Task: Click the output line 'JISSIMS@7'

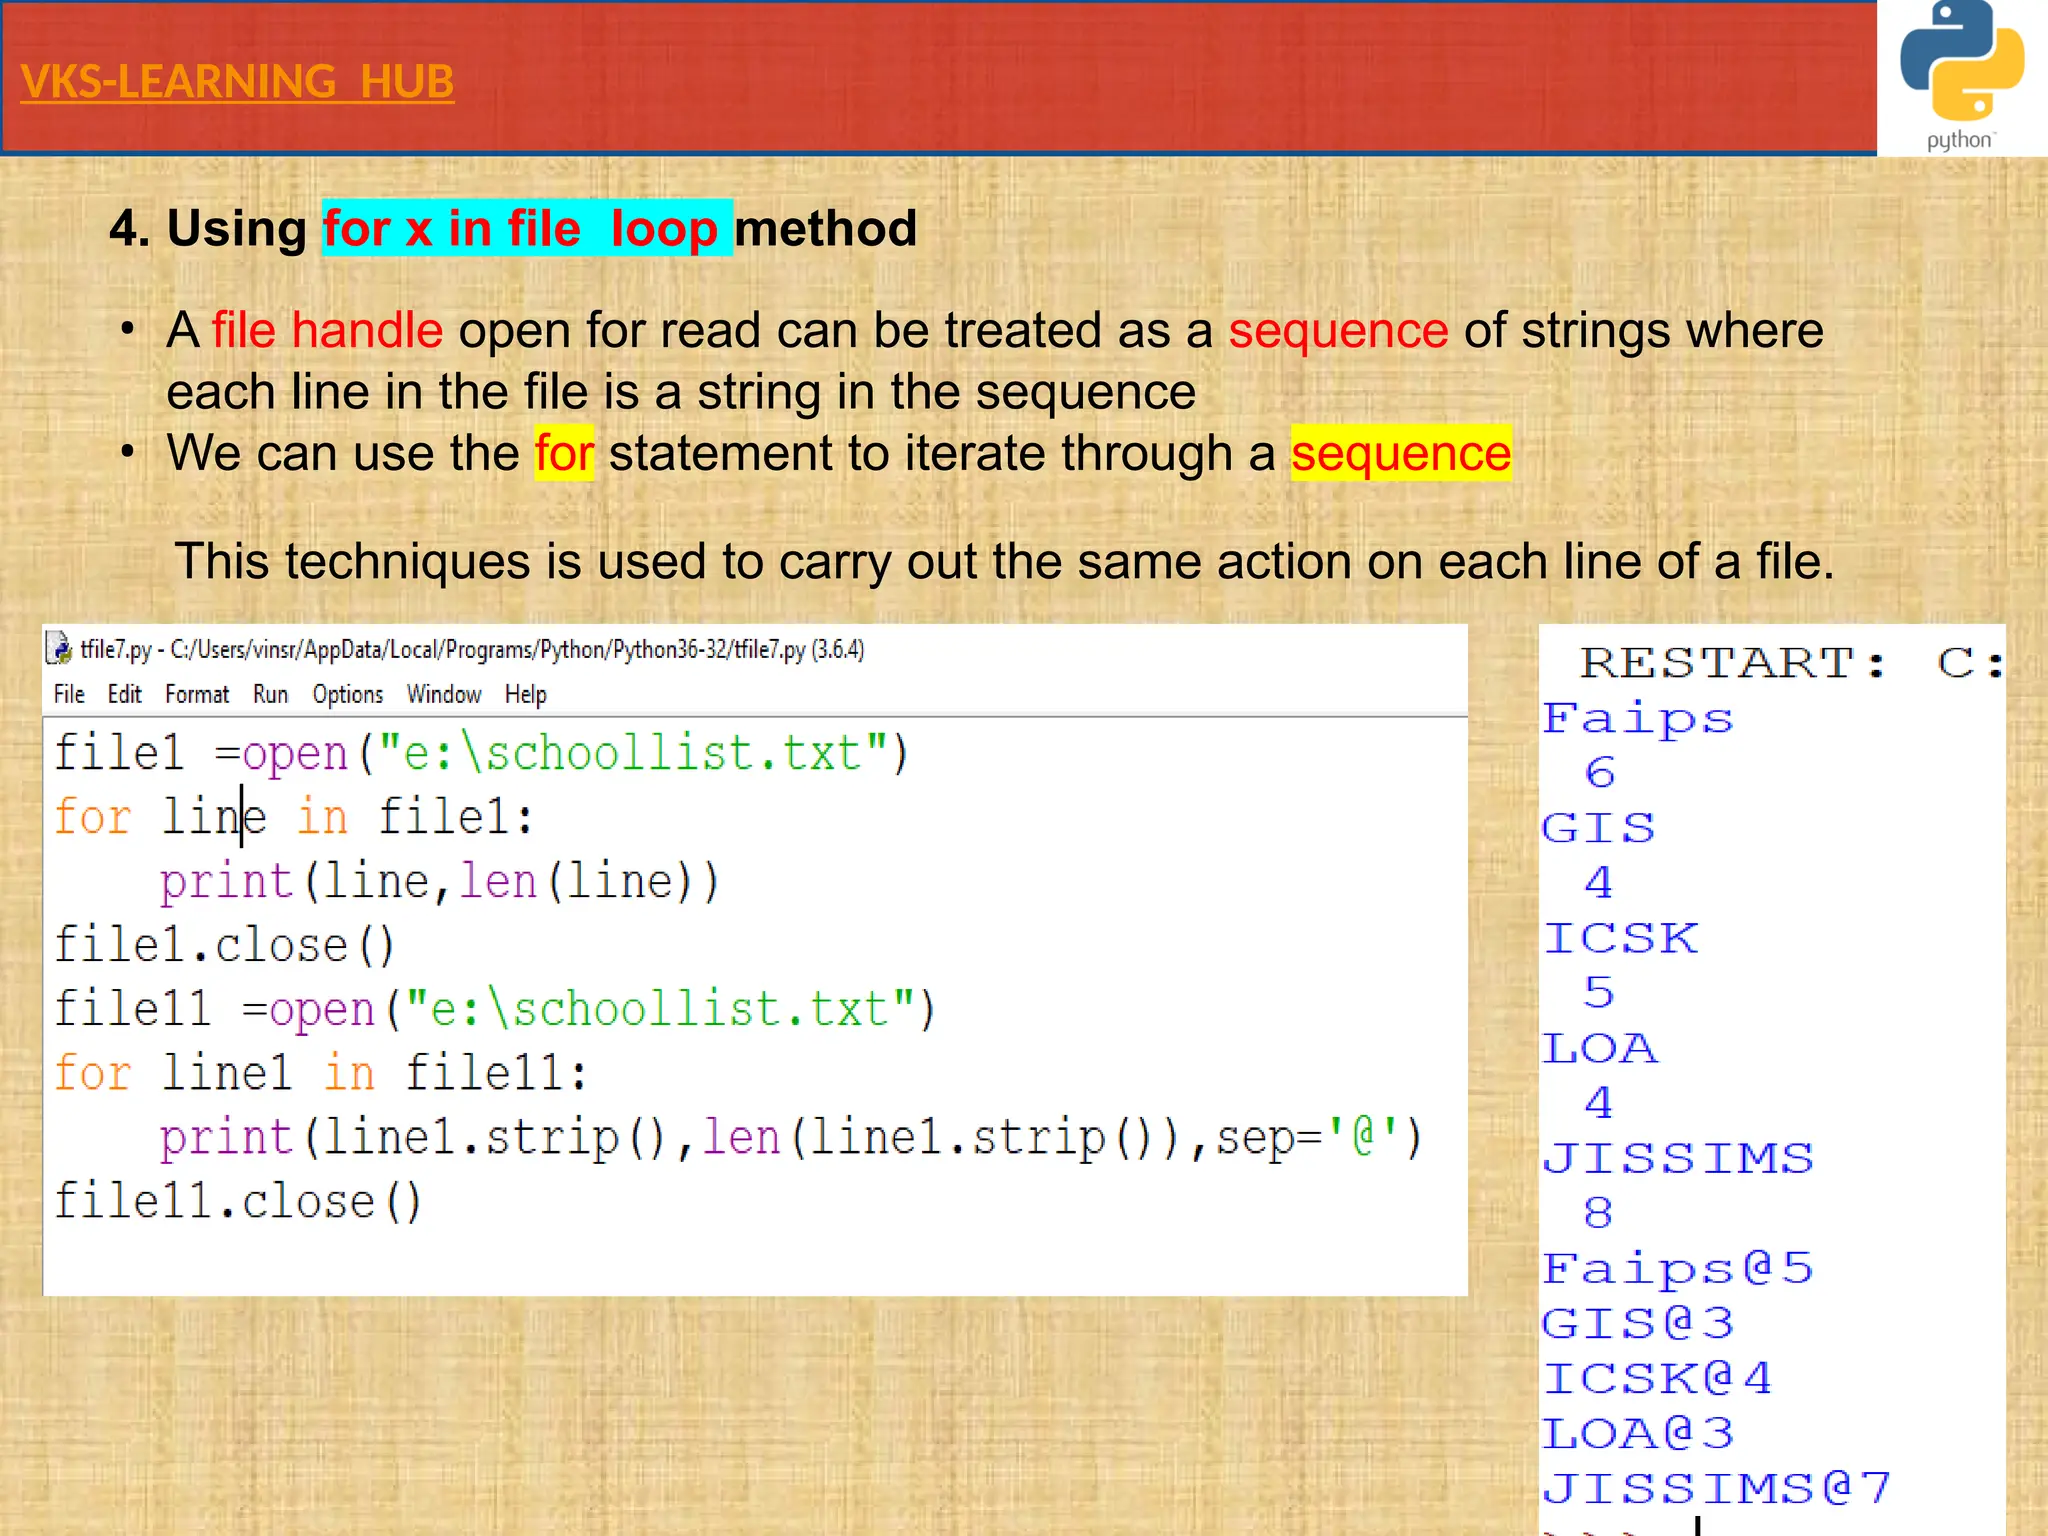Action: click(x=1717, y=1488)
